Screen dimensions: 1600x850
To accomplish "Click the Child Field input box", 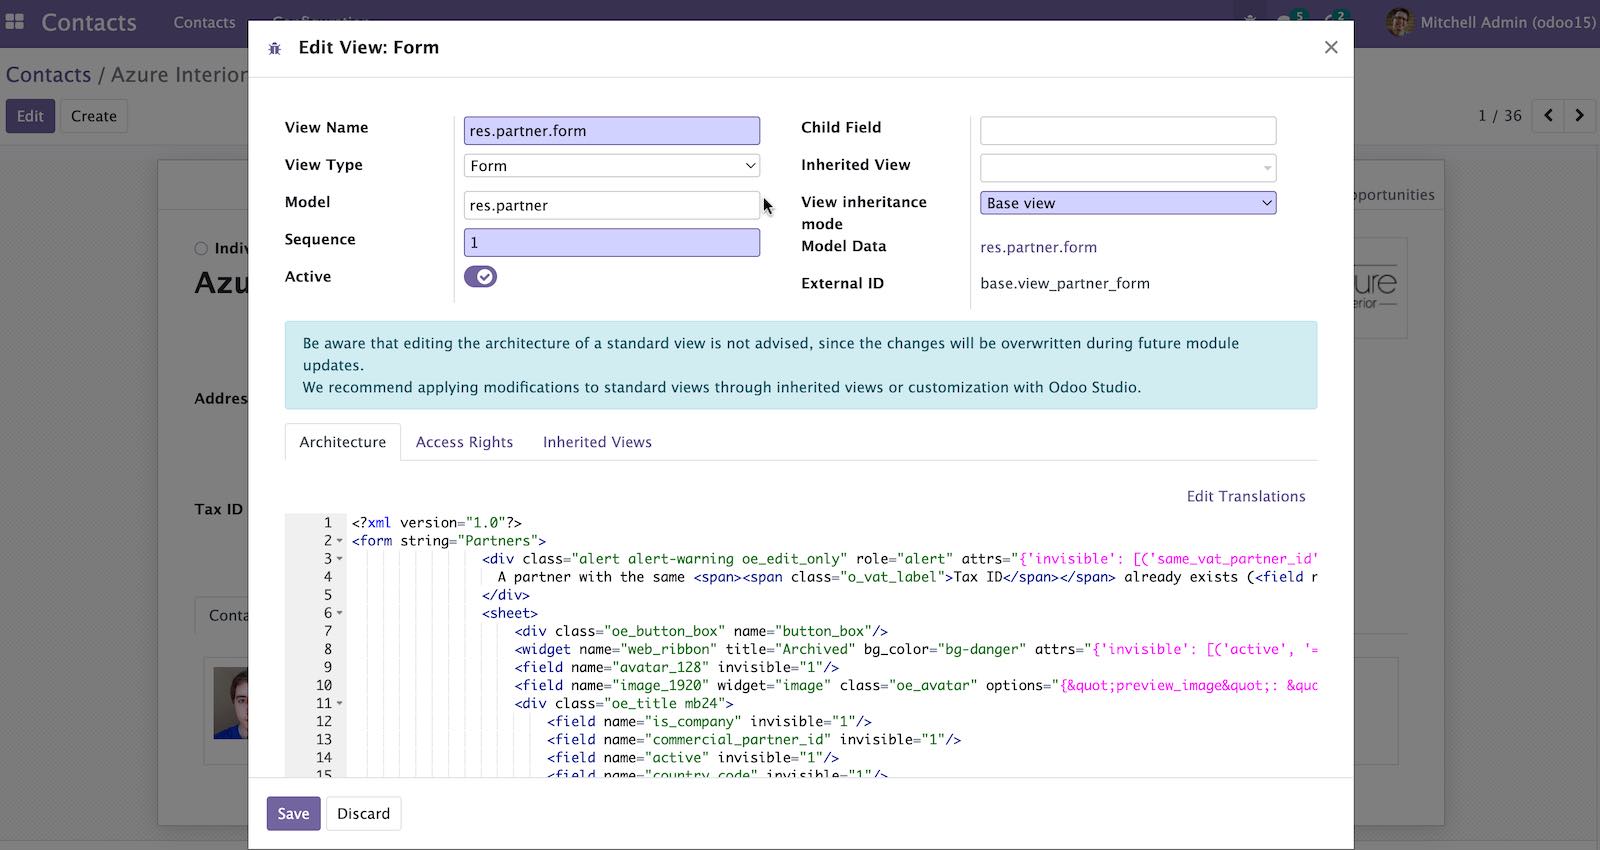I will pos(1128,130).
